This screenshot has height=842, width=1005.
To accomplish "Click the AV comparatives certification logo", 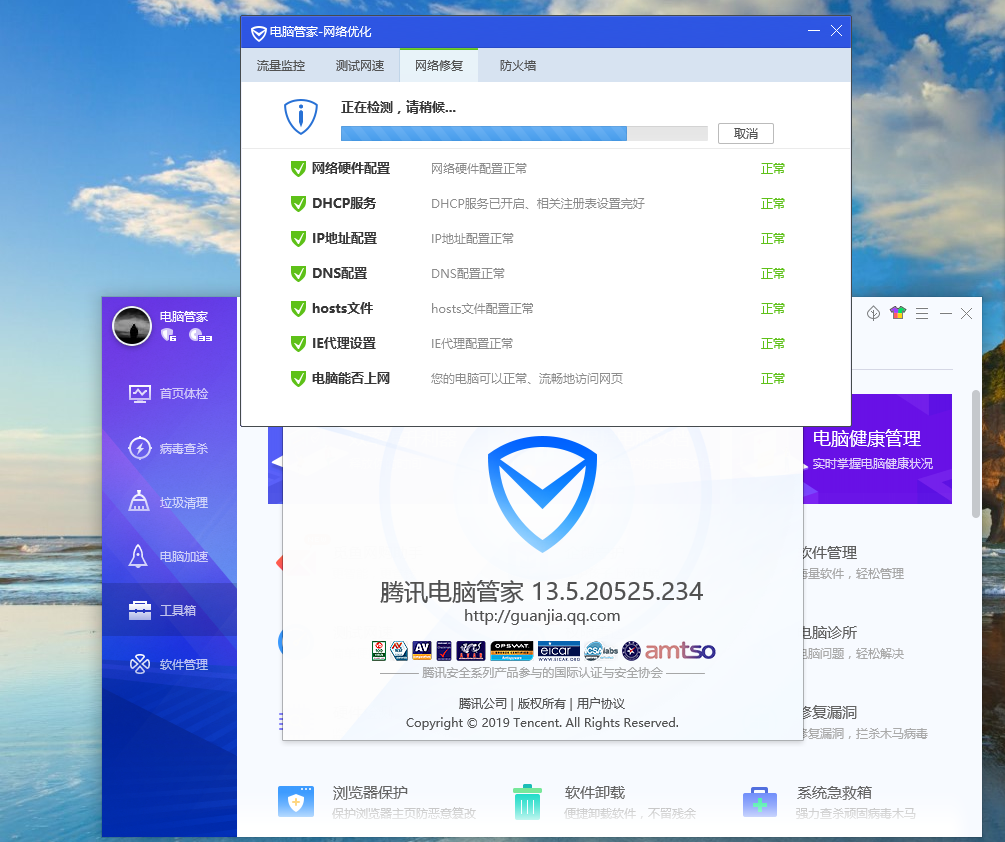I will click(x=422, y=650).
